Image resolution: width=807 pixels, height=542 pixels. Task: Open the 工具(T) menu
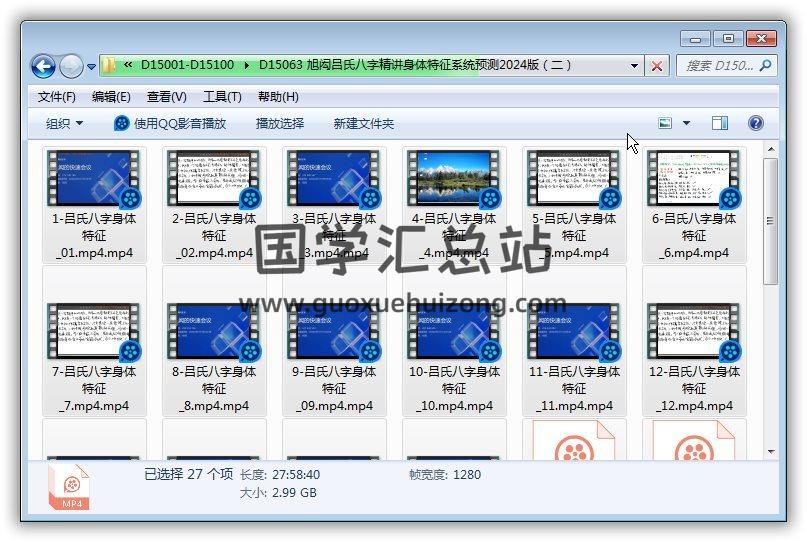tap(222, 96)
